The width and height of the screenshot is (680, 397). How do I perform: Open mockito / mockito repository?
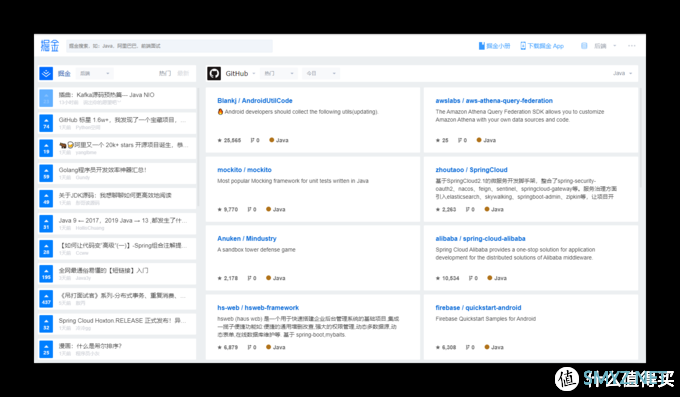pyautogui.click(x=244, y=170)
